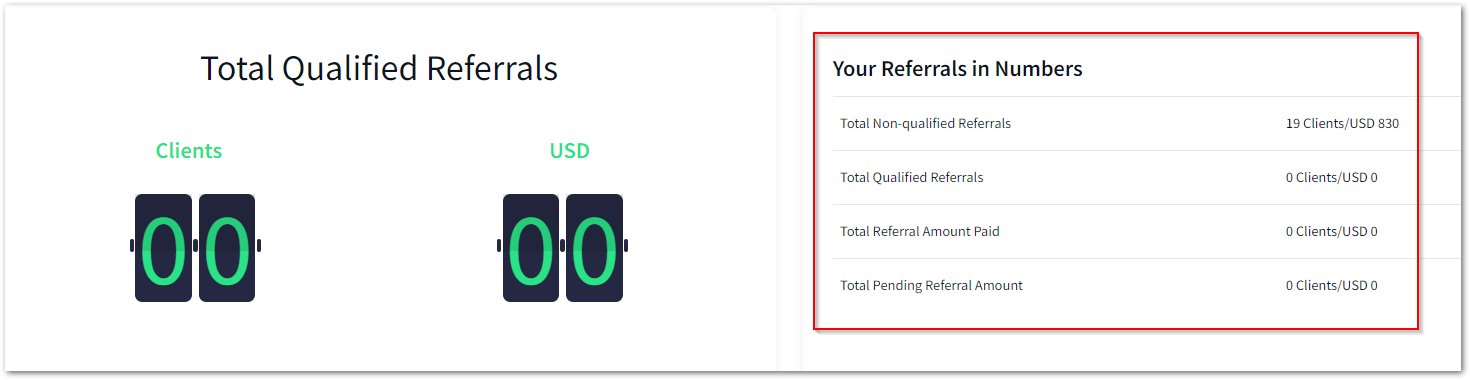Click the Total Qualified Referrals large heading
Screen dimensions: 1470x380
pyautogui.click(x=379, y=69)
